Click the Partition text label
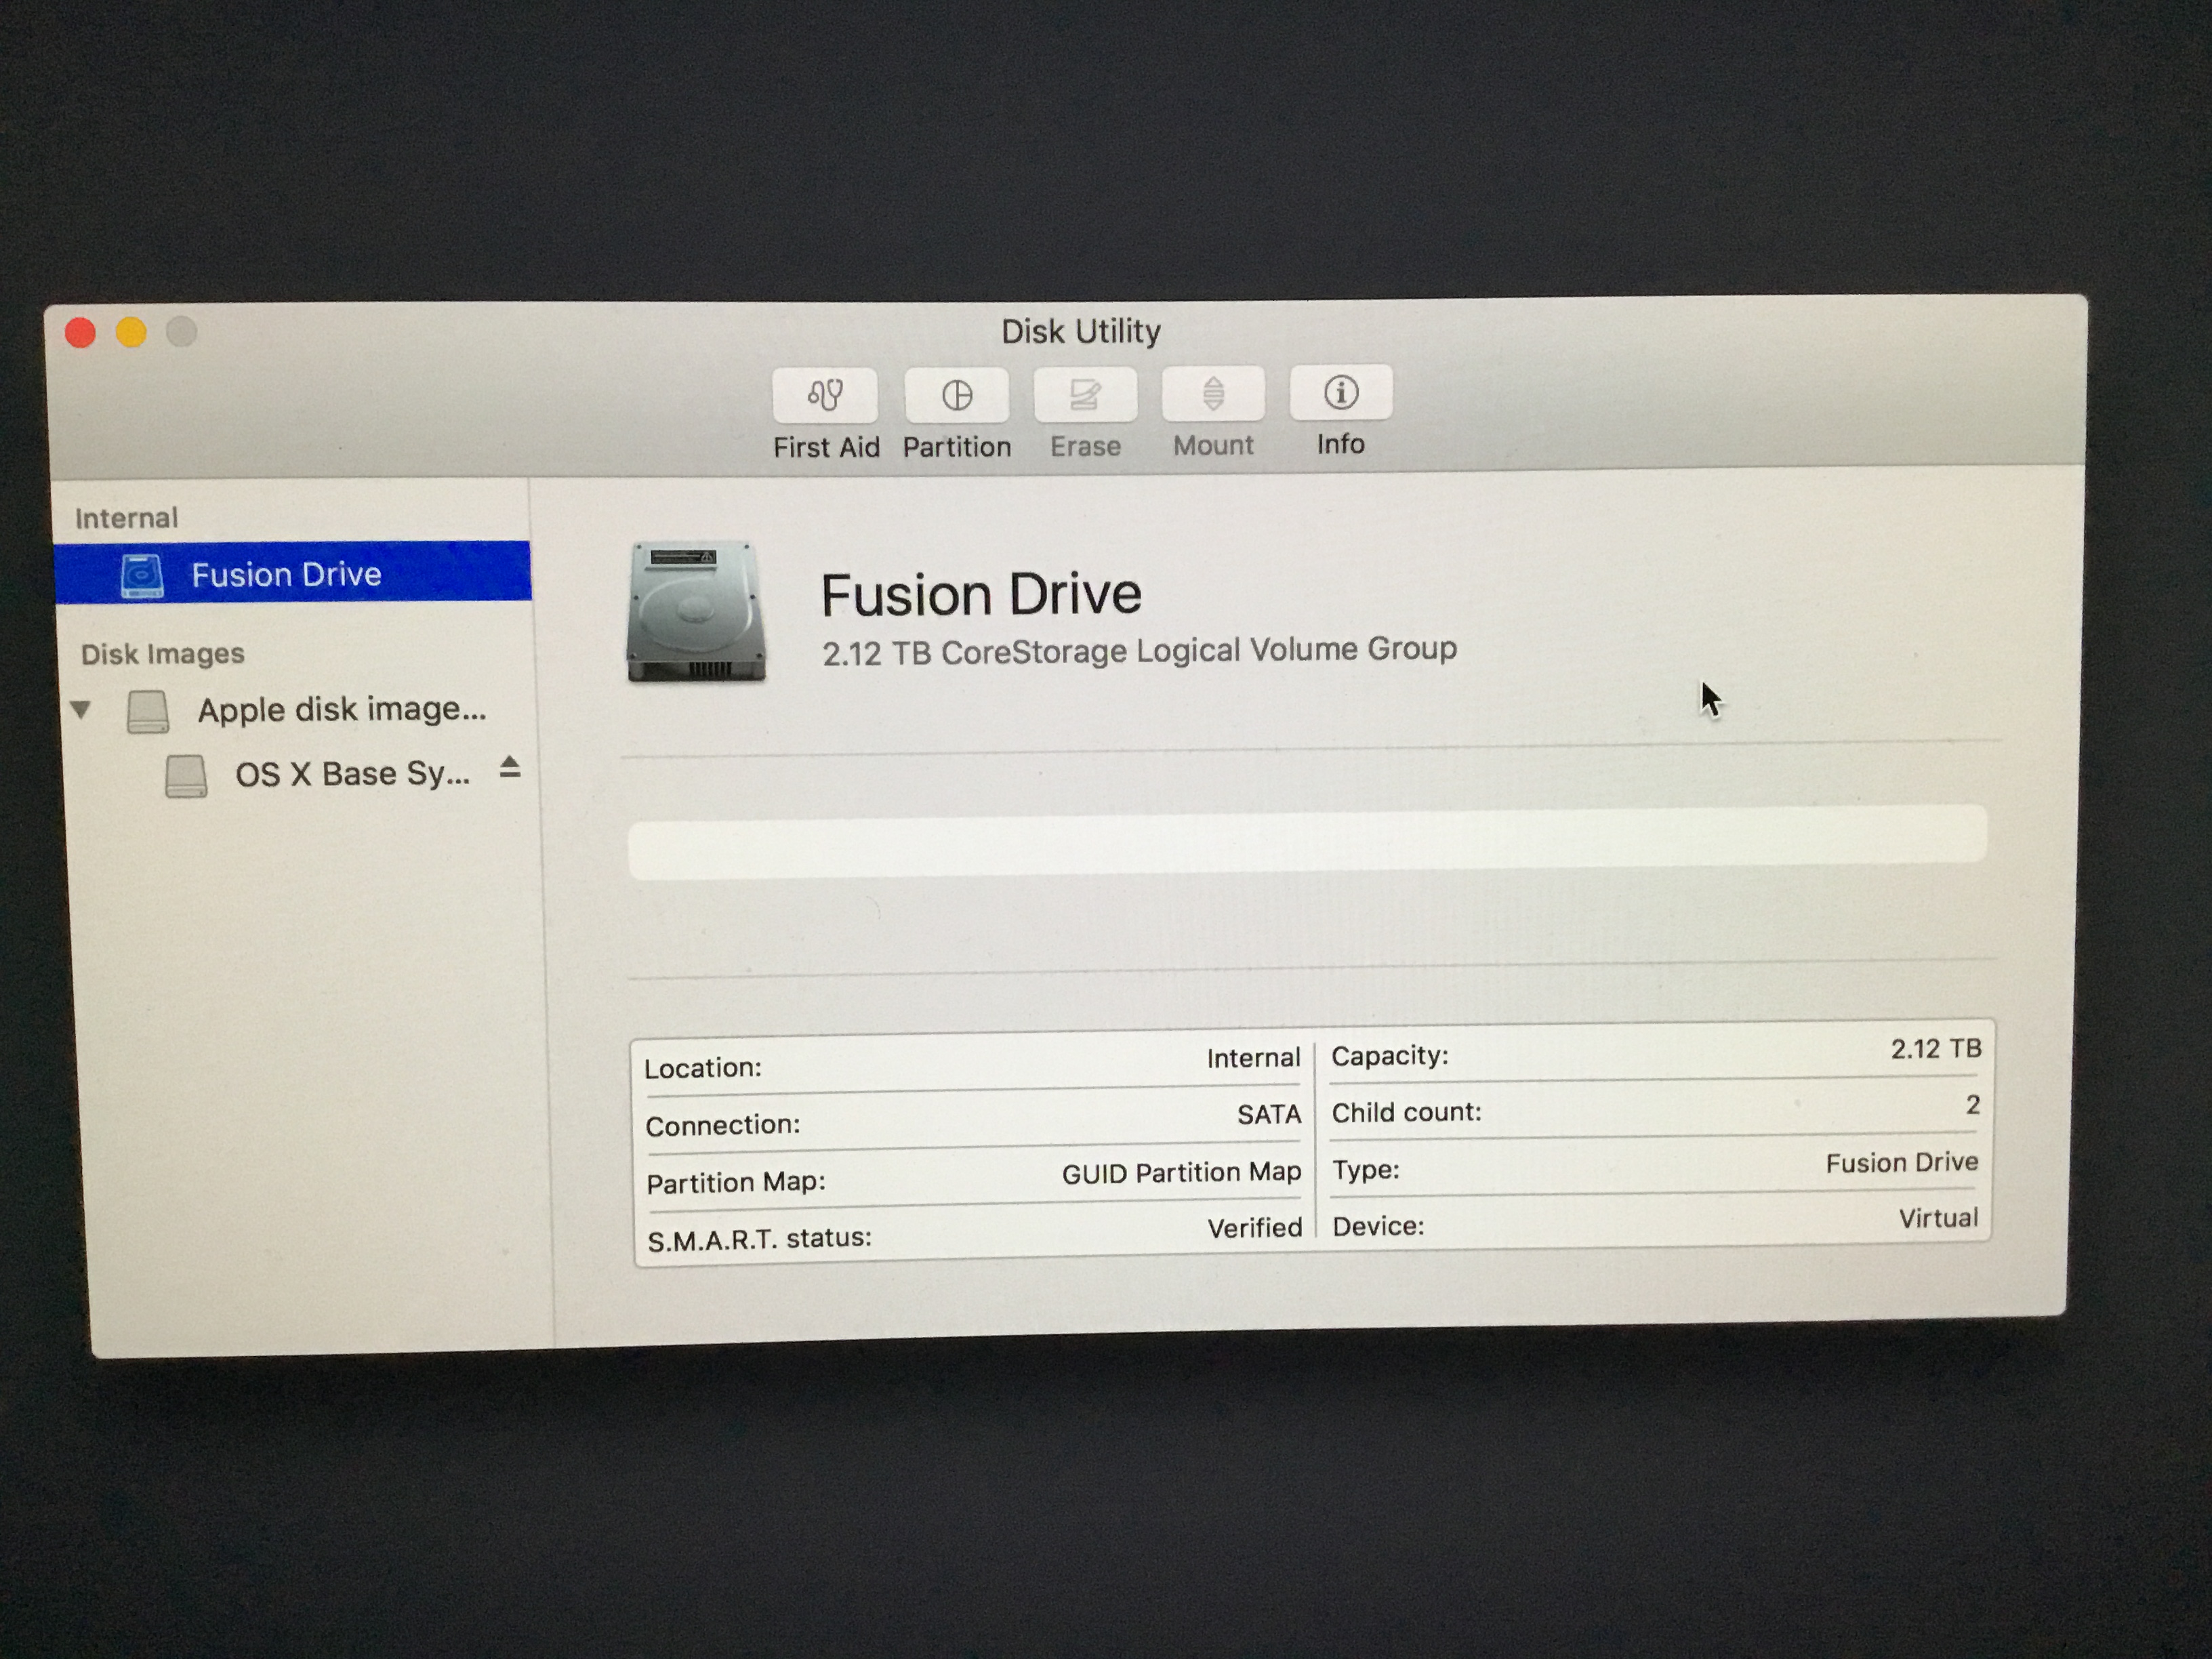Screen dimensions: 2212x1659 click(x=957, y=447)
